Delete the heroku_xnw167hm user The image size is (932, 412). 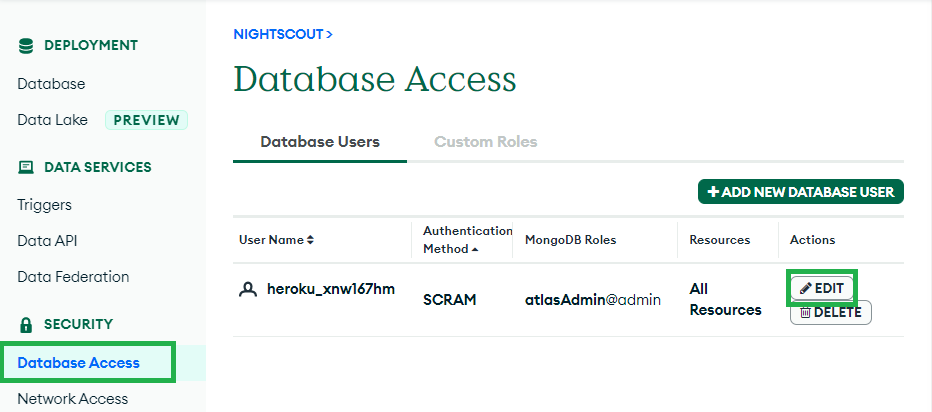click(830, 313)
